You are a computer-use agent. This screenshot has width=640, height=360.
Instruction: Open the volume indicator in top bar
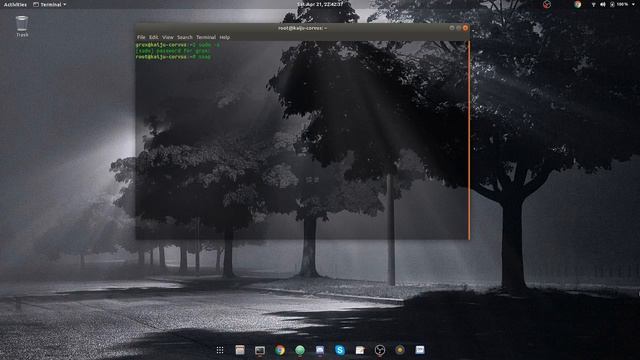click(603, 4)
